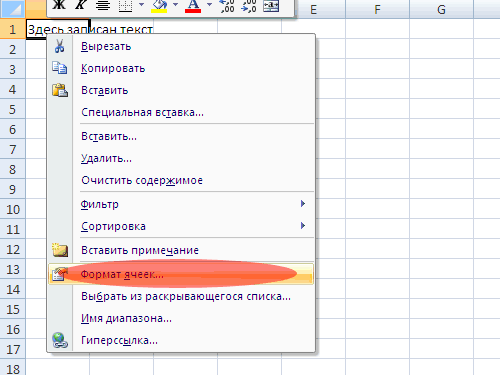This screenshot has height=375, width=500.
Task: Select row 10 header
Action: click(x=13, y=209)
